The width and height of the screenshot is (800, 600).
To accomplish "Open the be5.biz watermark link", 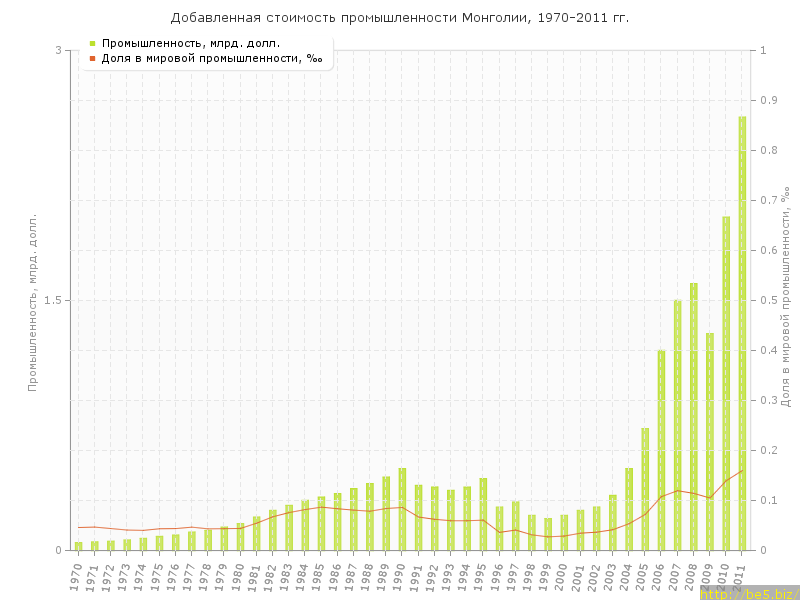I will coord(749,593).
